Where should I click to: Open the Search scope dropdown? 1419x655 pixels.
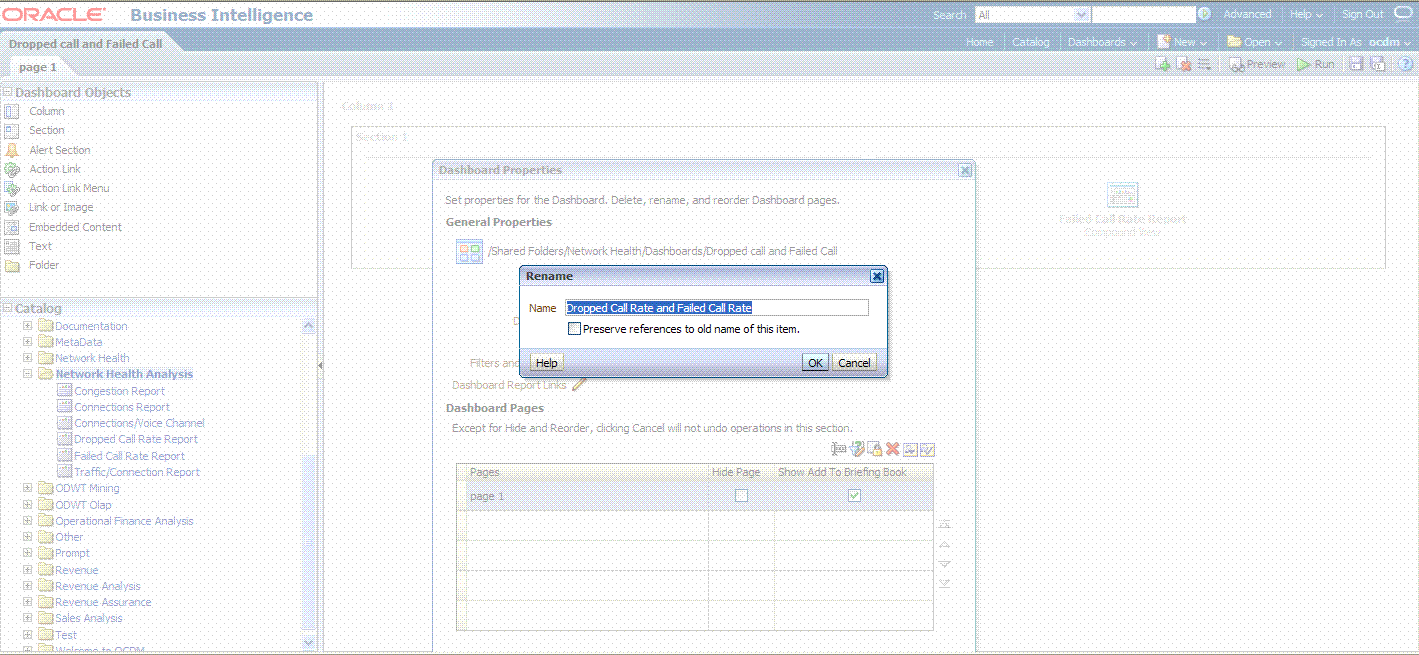tap(1081, 15)
